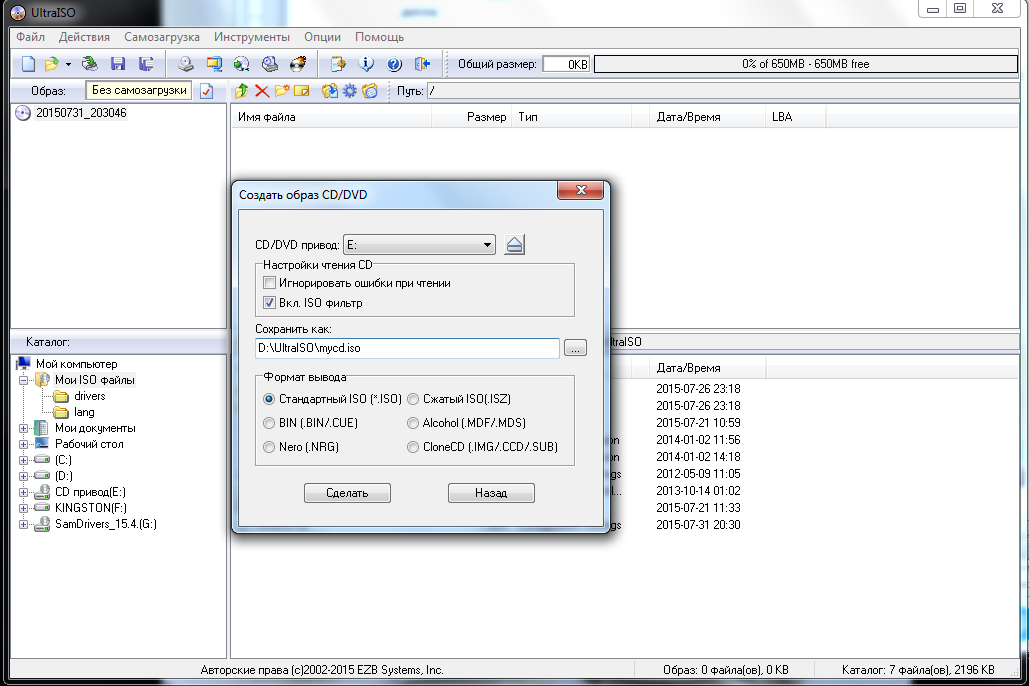Collapse the 'Мои ISO файлы' tree node
Image resolution: width=1029 pixels, height=686 pixels.
(24, 380)
